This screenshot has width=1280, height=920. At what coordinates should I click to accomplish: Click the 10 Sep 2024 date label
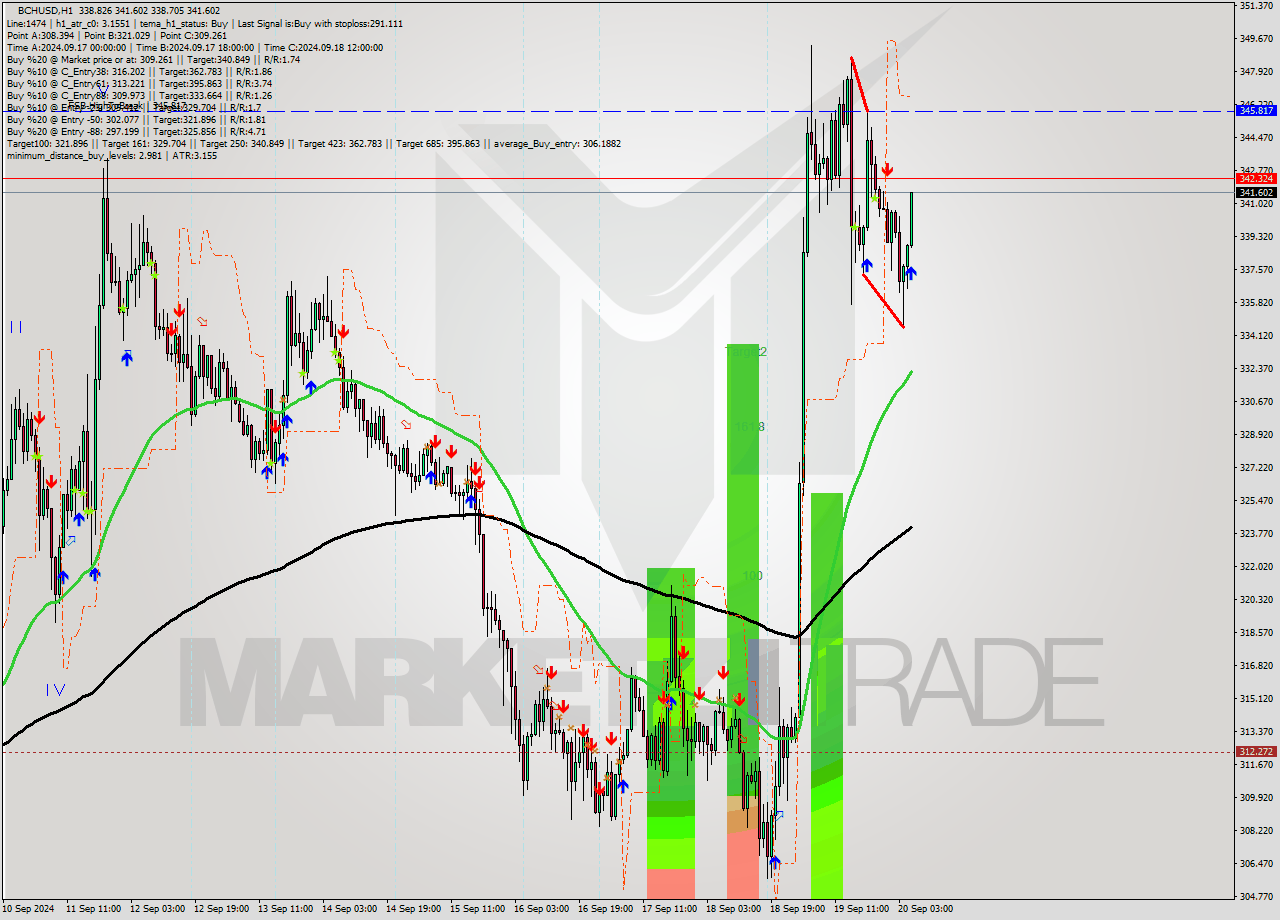coord(28,909)
